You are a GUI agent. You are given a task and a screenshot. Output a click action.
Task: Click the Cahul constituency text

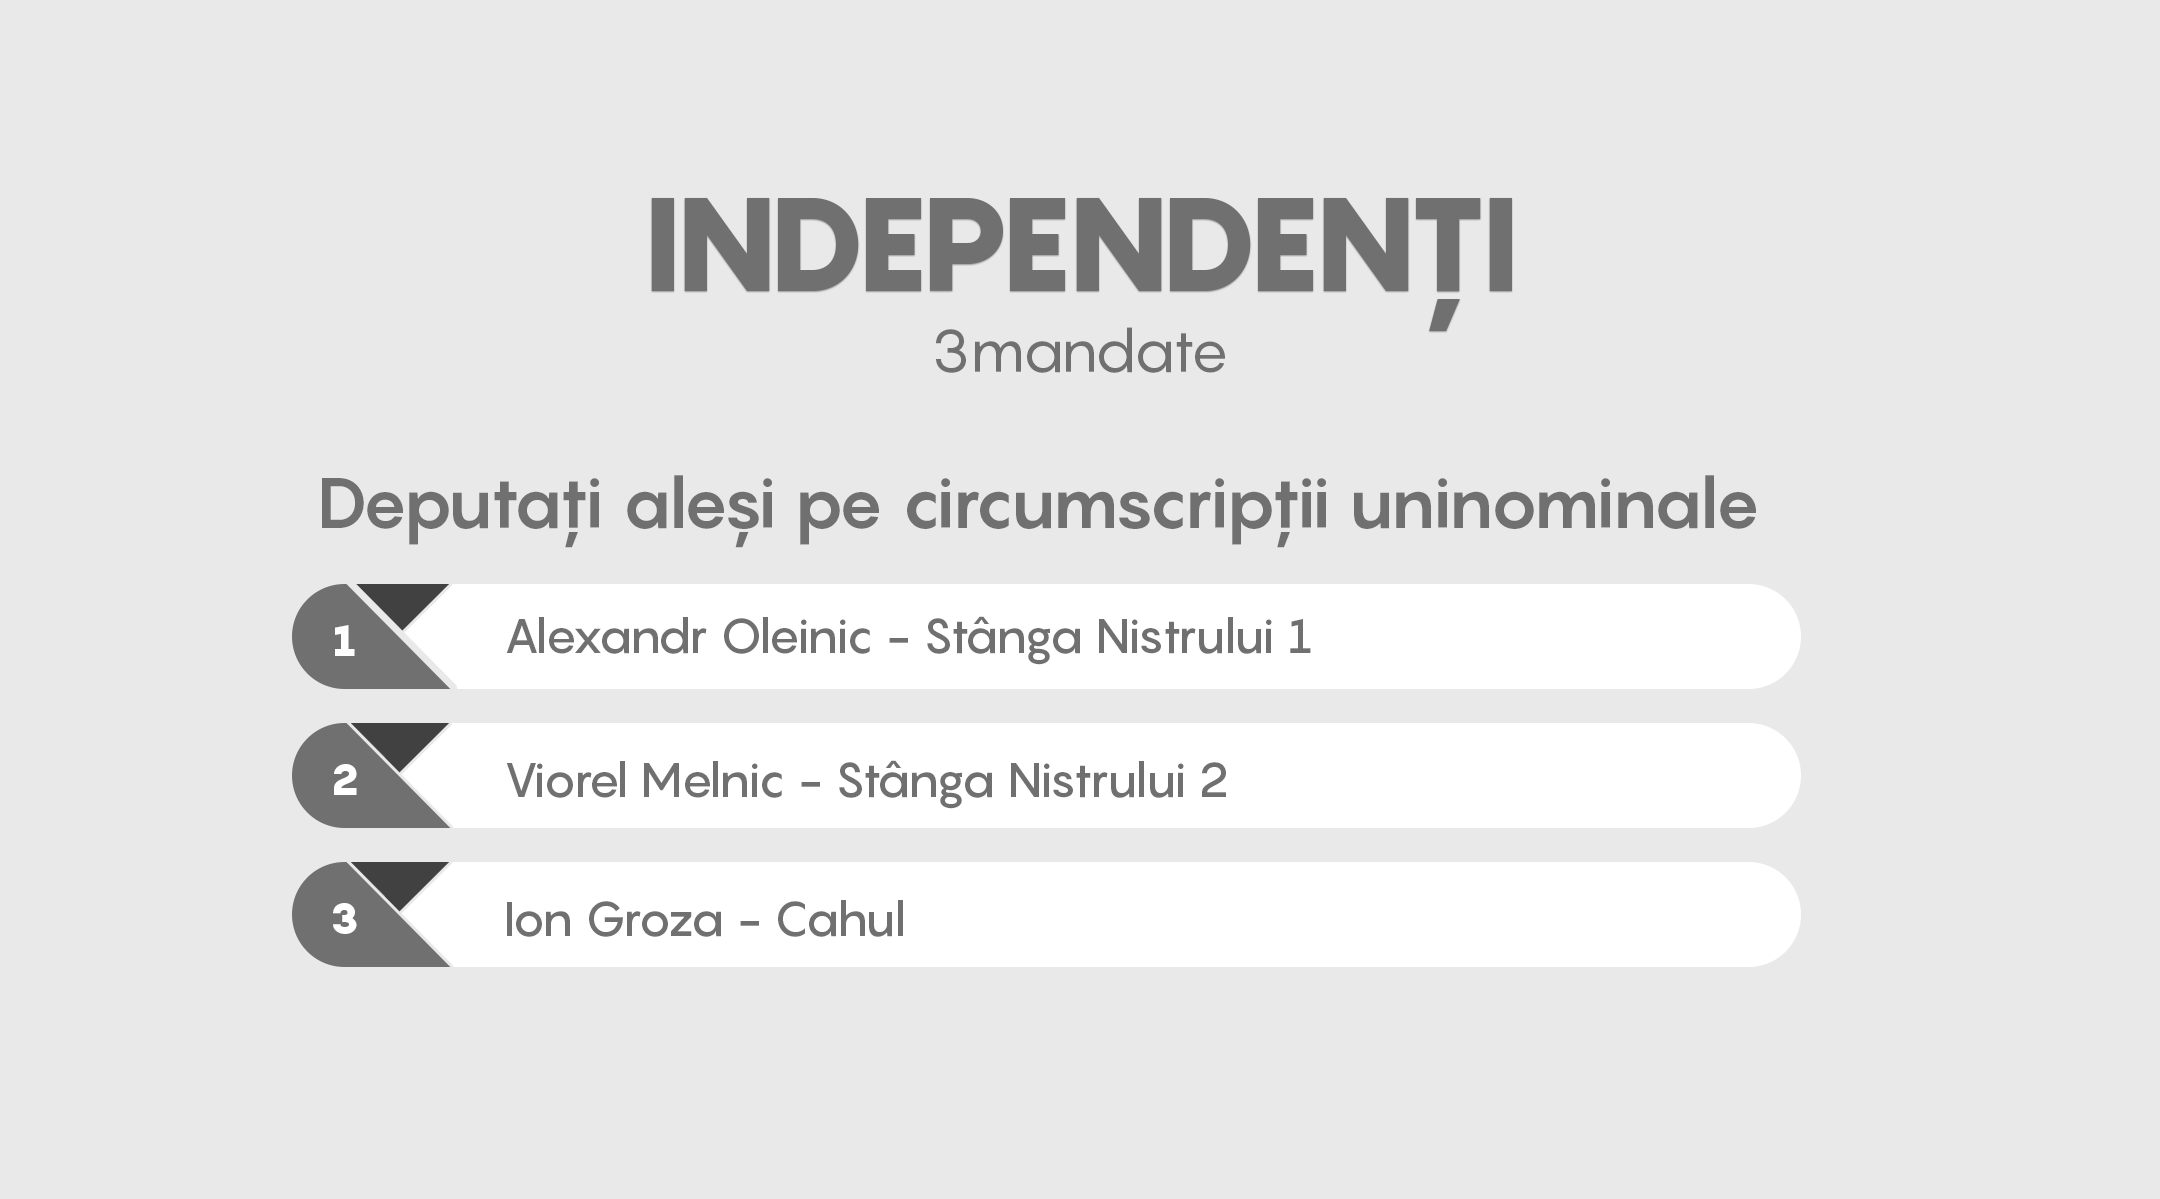click(x=840, y=919)
